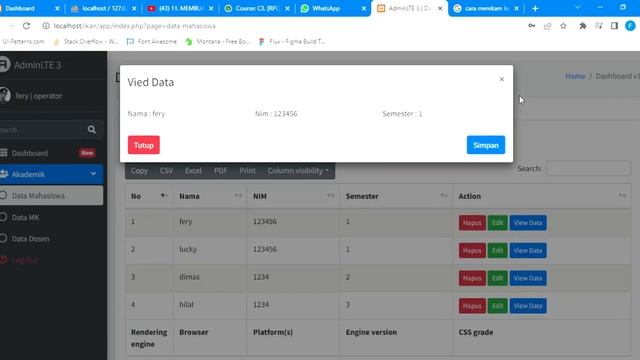640x360 pixels.
Task: Click the site info icon in address bar
Action: click(46, 26)
